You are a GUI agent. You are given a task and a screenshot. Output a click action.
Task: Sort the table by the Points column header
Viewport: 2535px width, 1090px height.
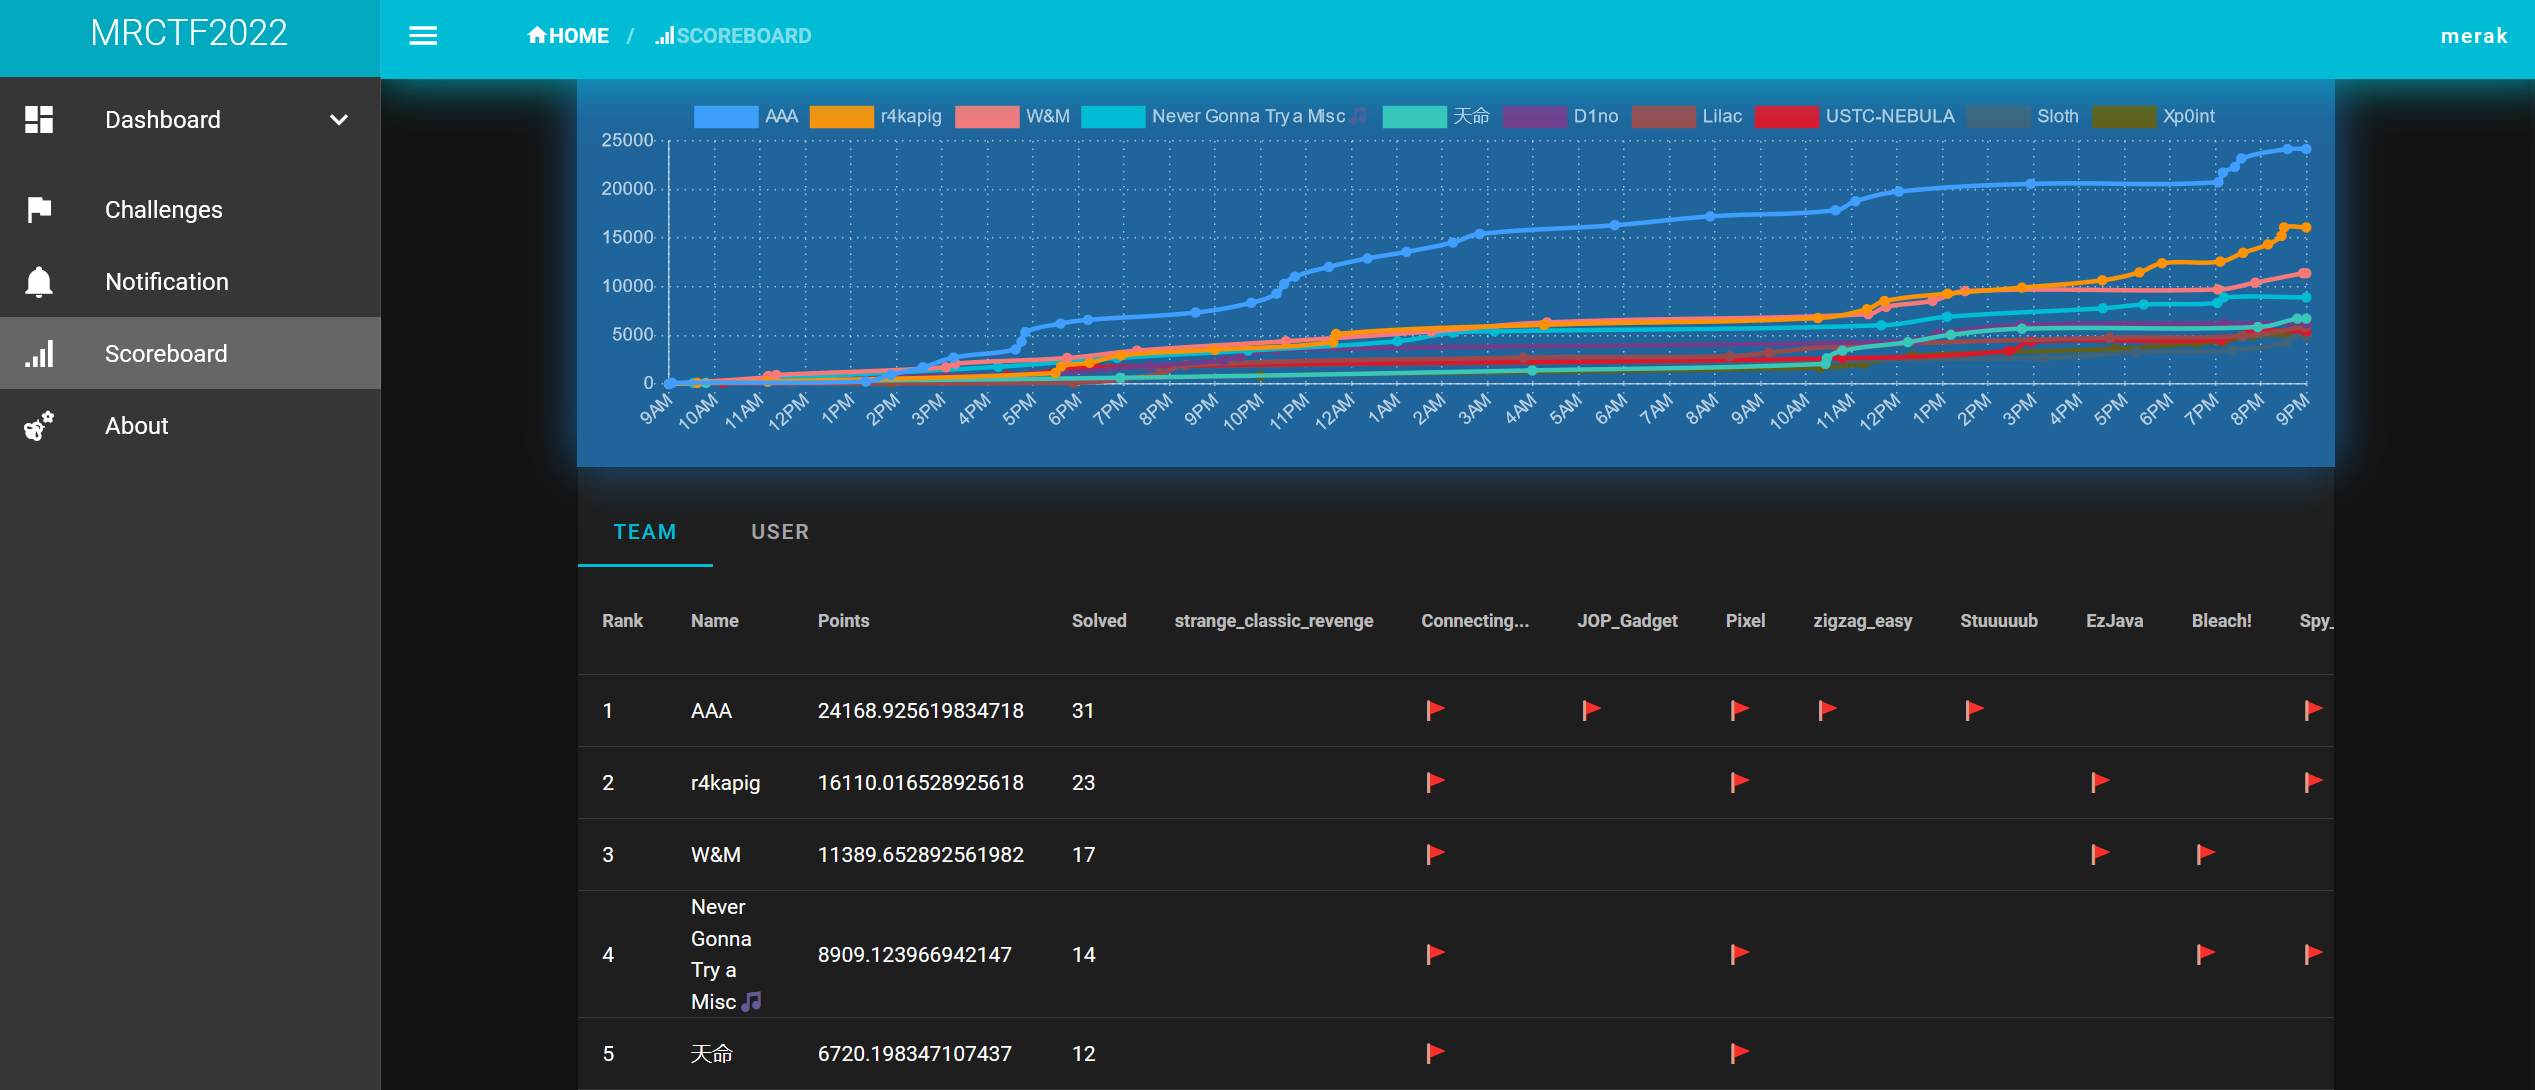843,621
